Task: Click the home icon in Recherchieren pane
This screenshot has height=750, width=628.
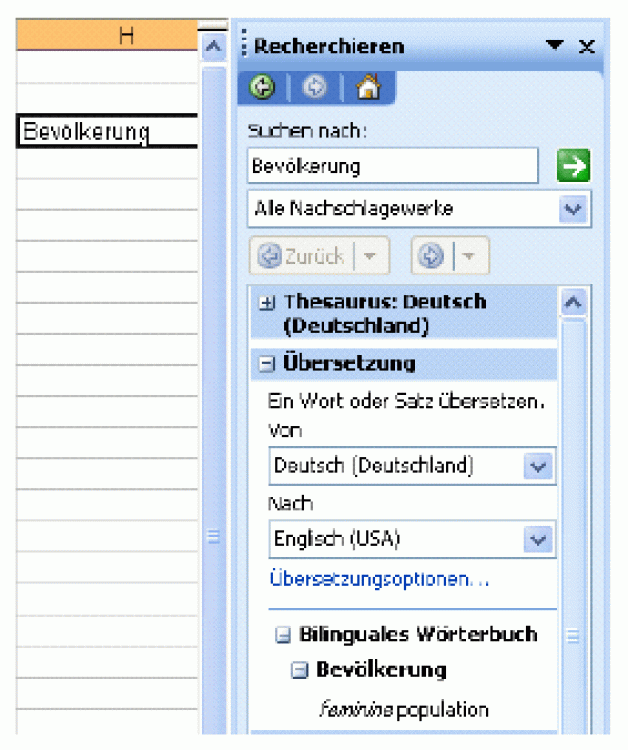Action: [x=367, y=88]
